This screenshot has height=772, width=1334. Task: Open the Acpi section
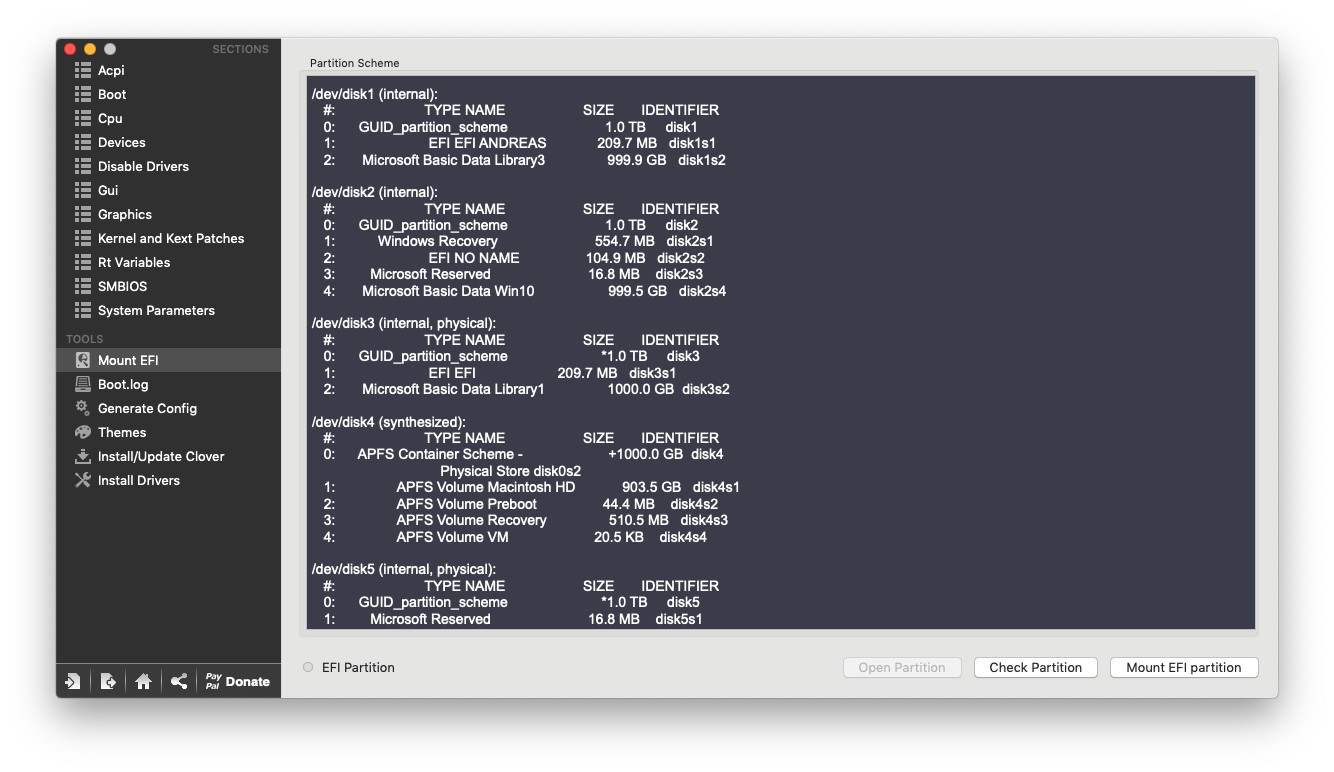click(111, 70)
